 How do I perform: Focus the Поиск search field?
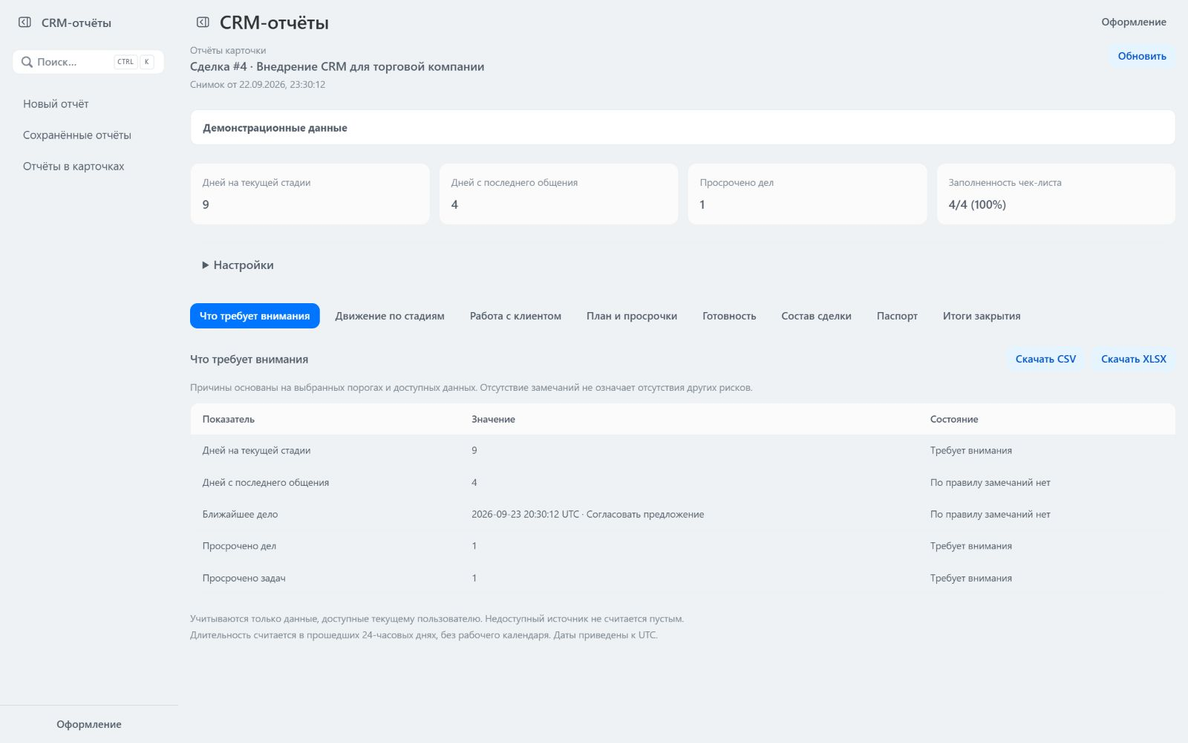(x=89, y=62)
